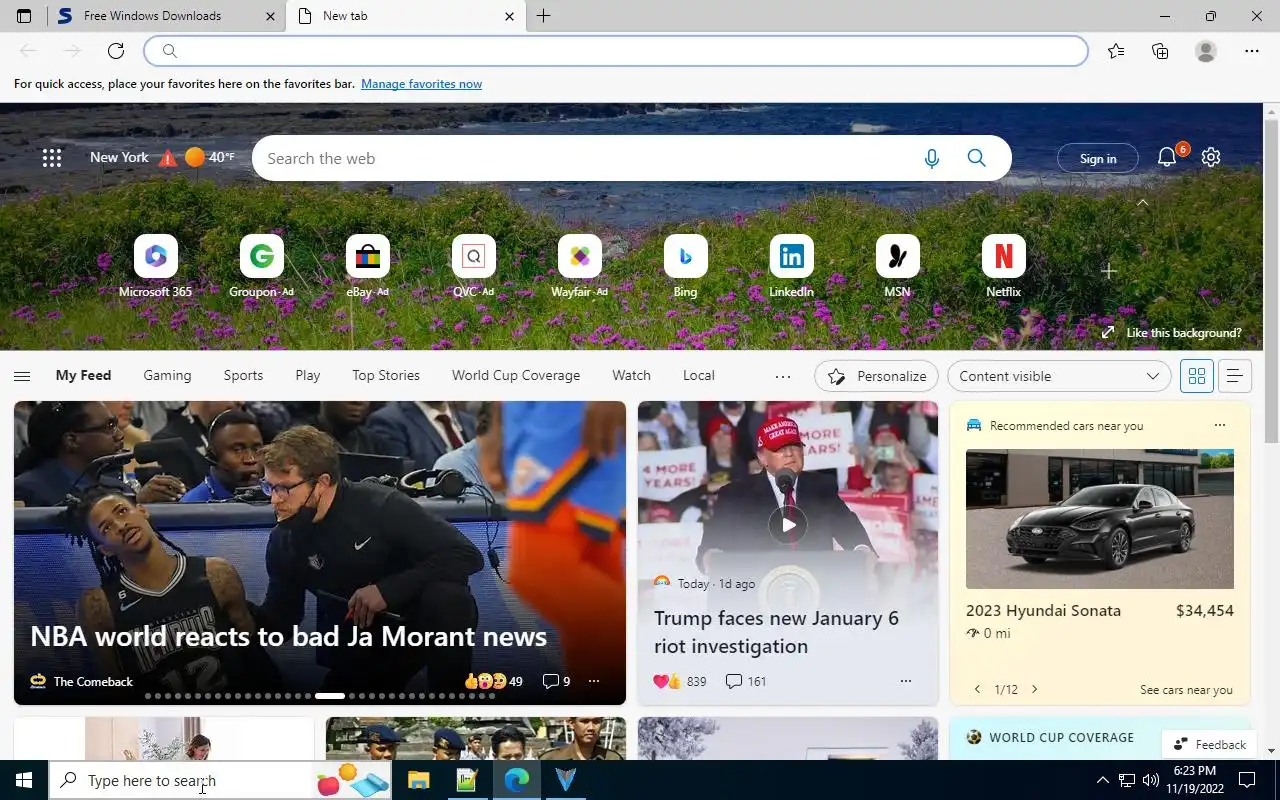
Task: Click the taskbar volume icon
Action: coord(1150,780)
